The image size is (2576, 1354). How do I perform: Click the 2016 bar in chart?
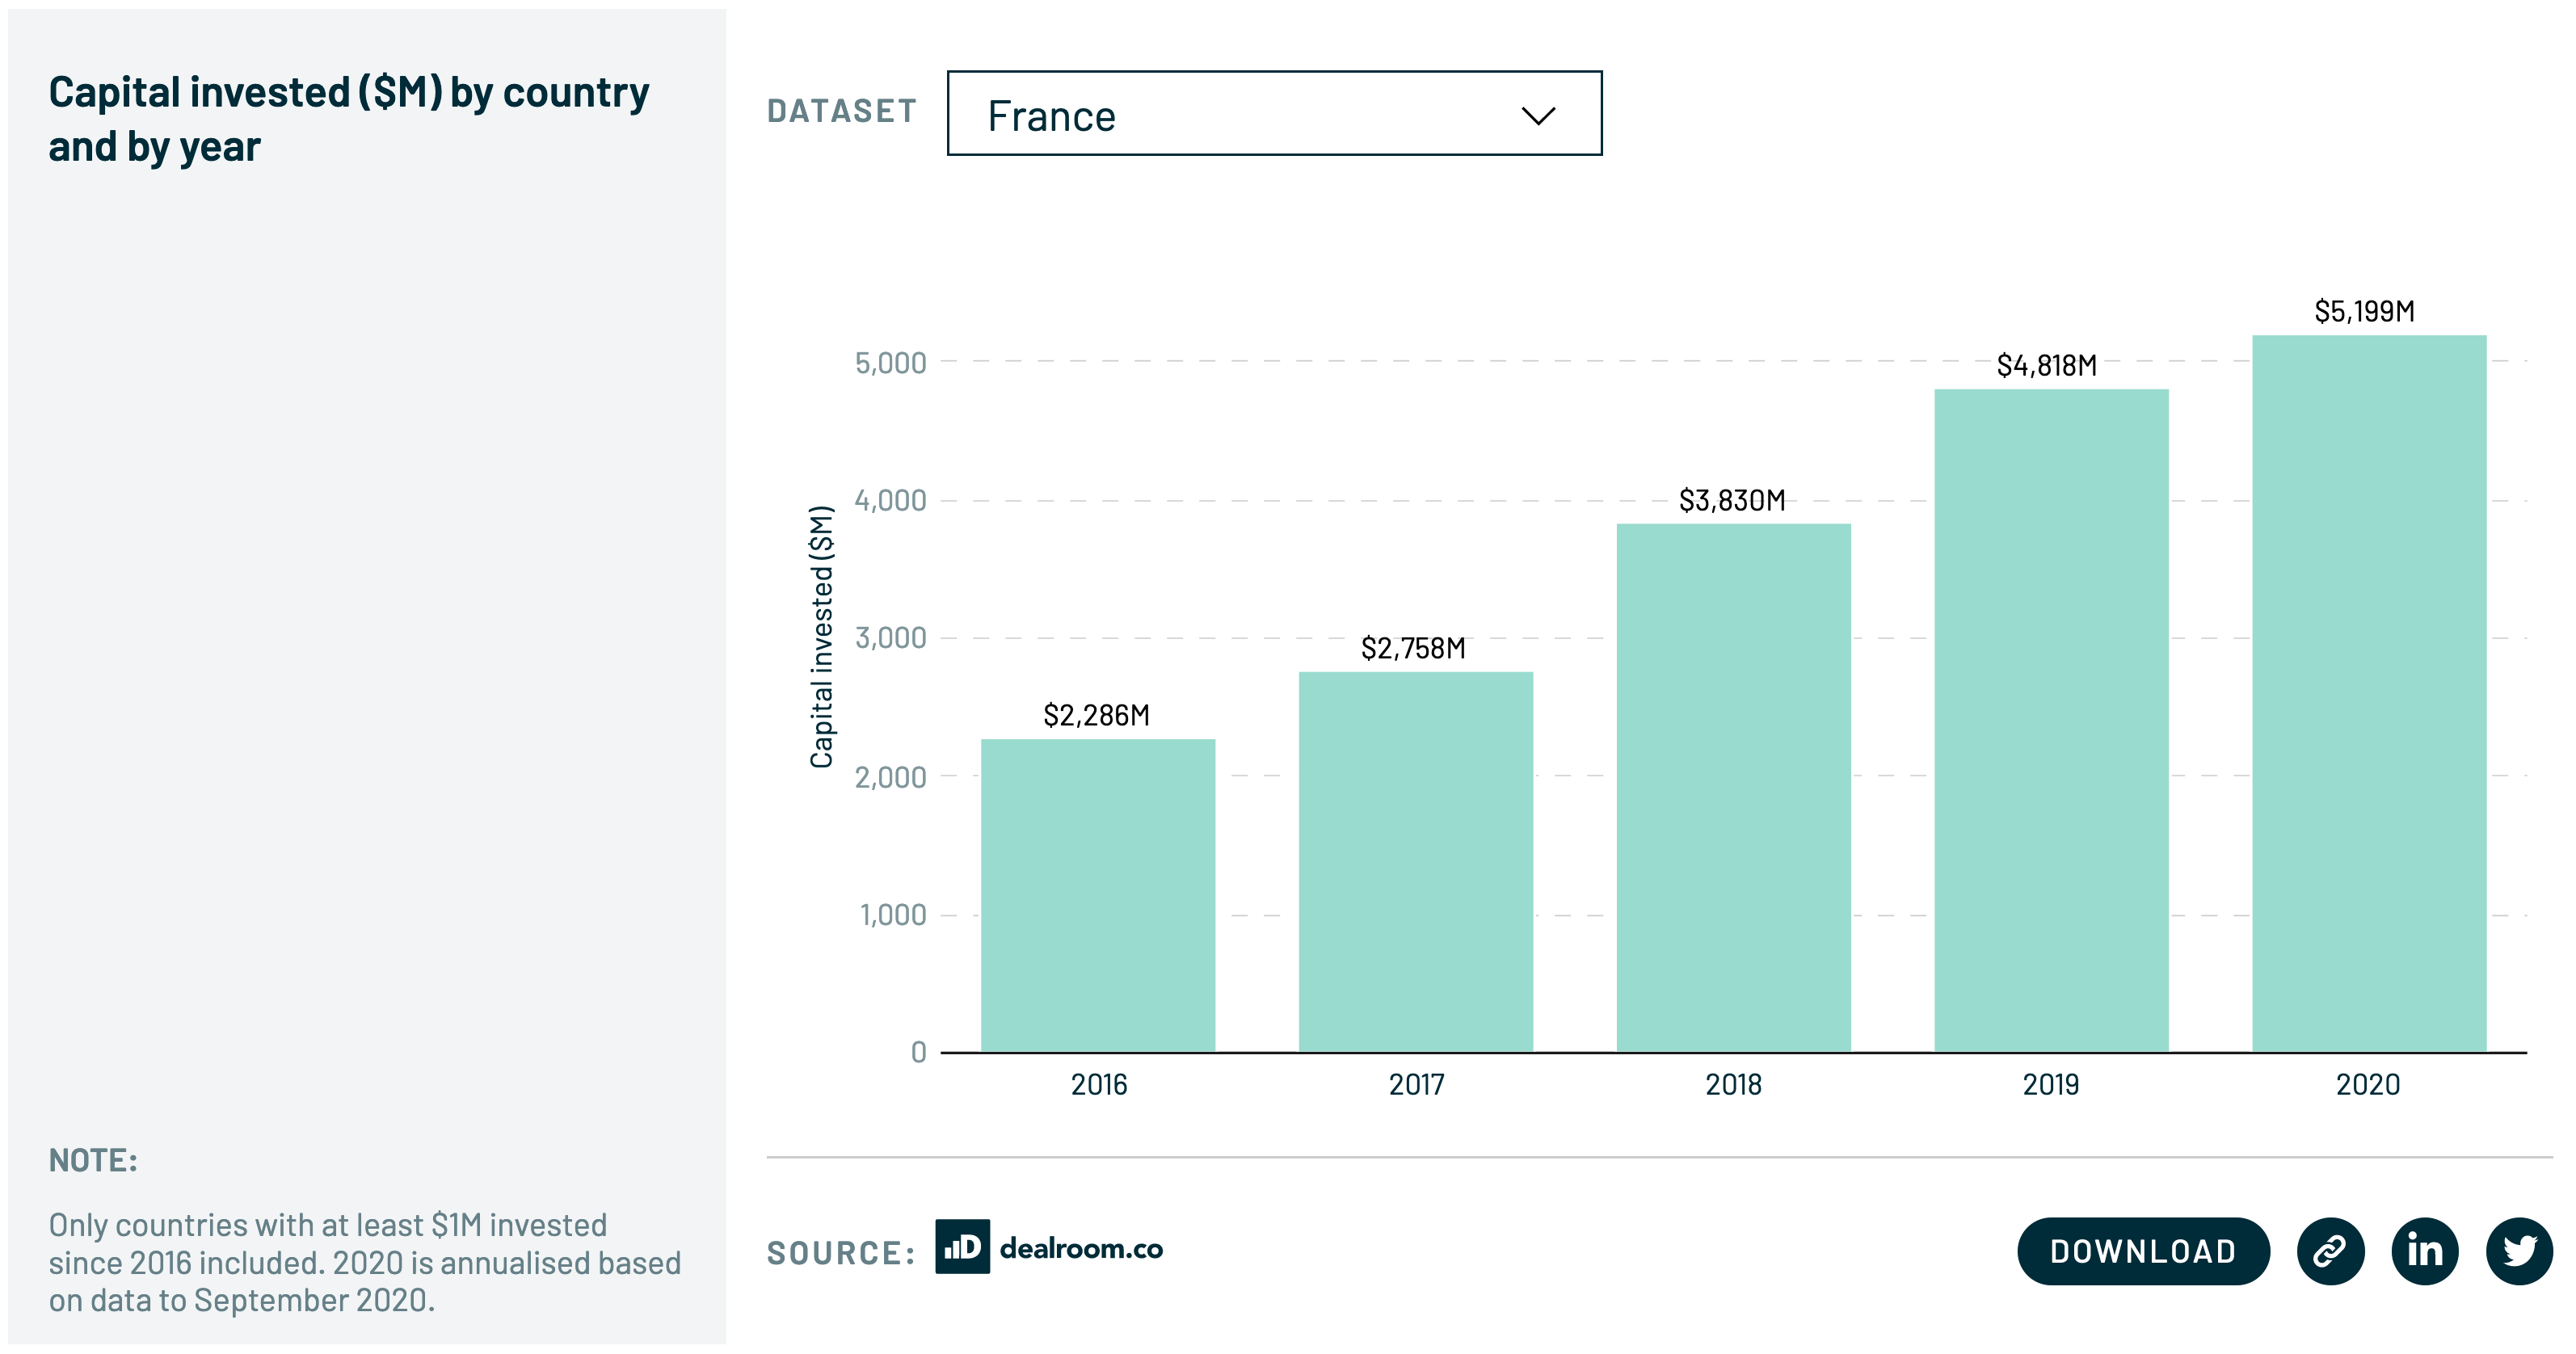1097,895
